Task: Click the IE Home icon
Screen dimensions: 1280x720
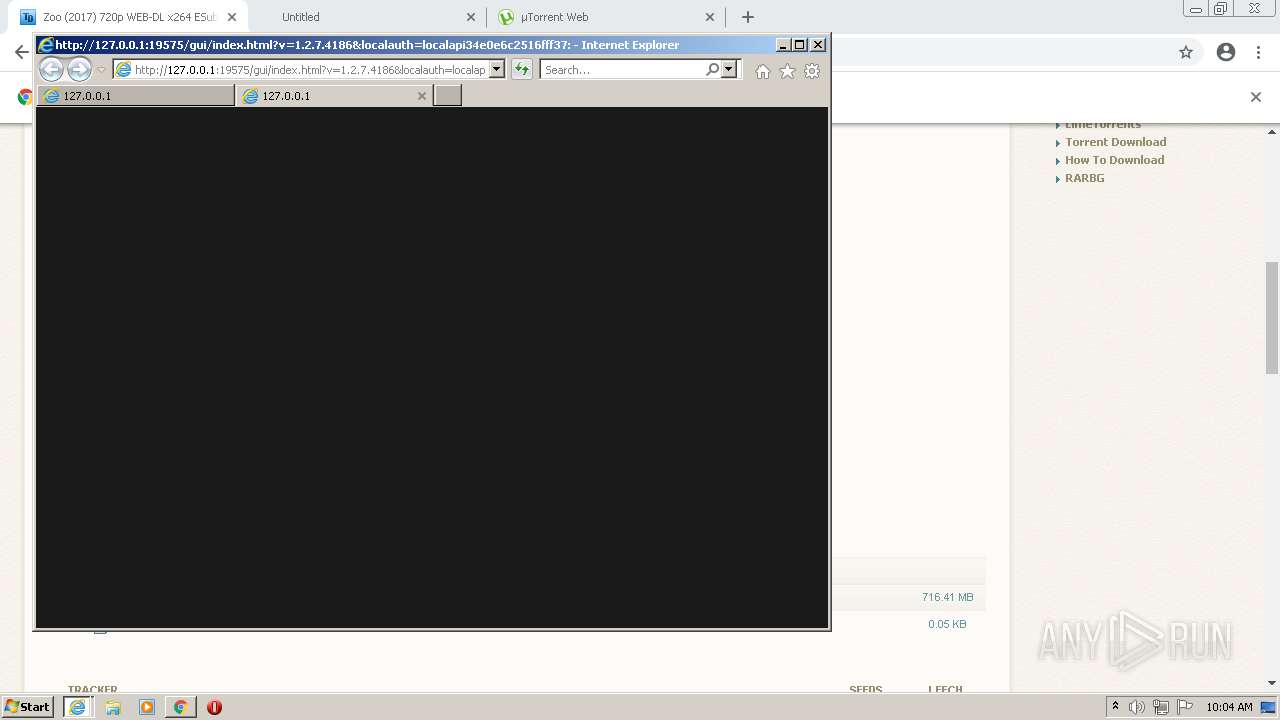Action: pos(763,71)
